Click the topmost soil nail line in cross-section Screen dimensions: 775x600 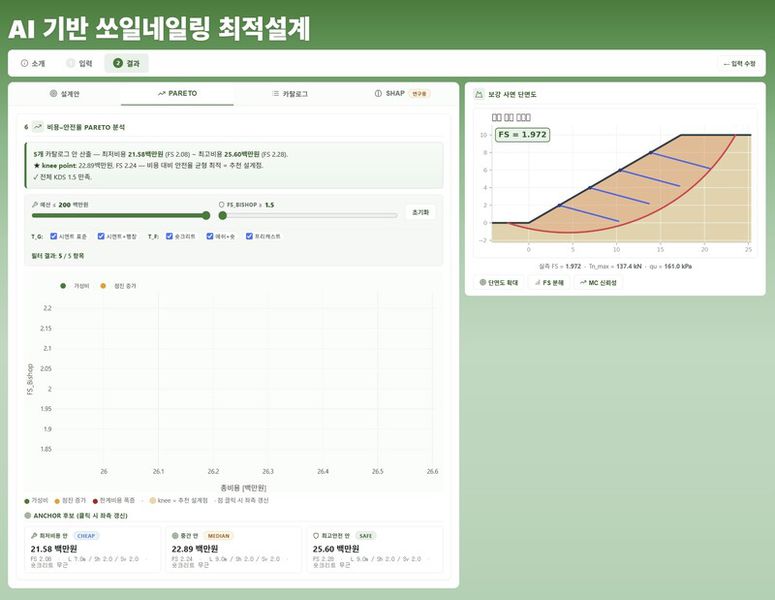[x=680, y=160]
